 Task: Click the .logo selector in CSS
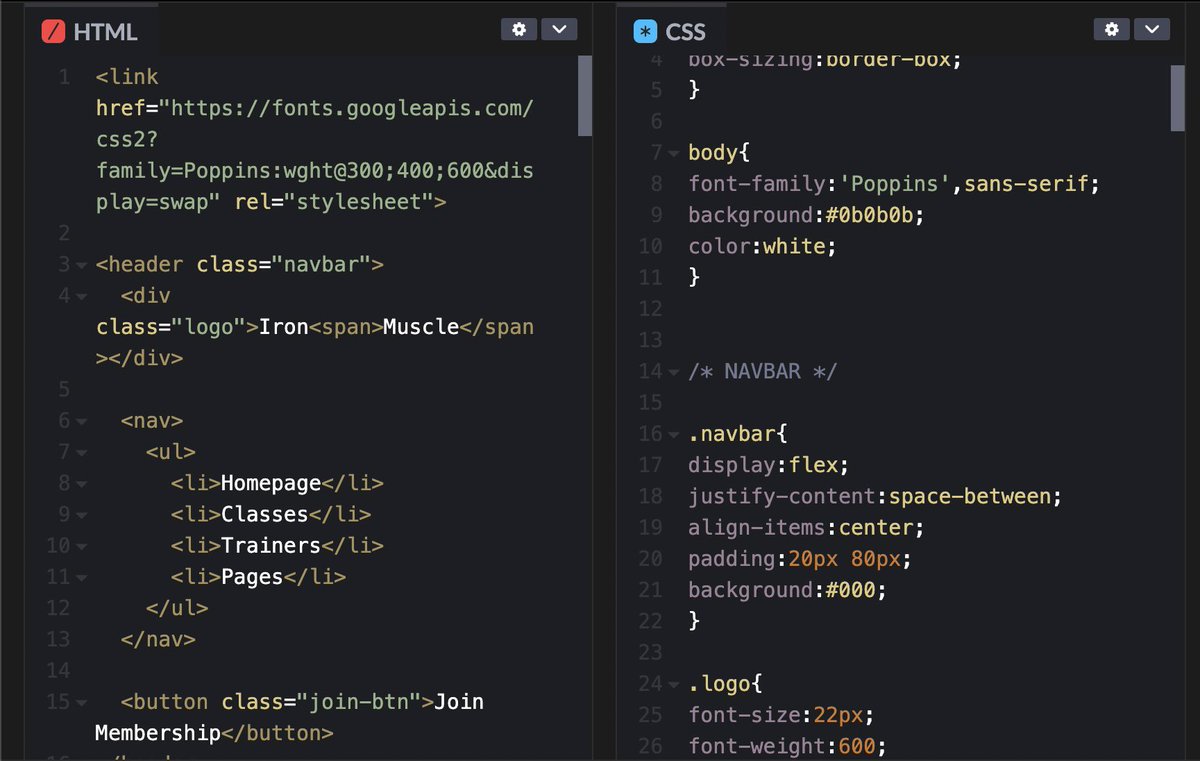pos(719,684)
